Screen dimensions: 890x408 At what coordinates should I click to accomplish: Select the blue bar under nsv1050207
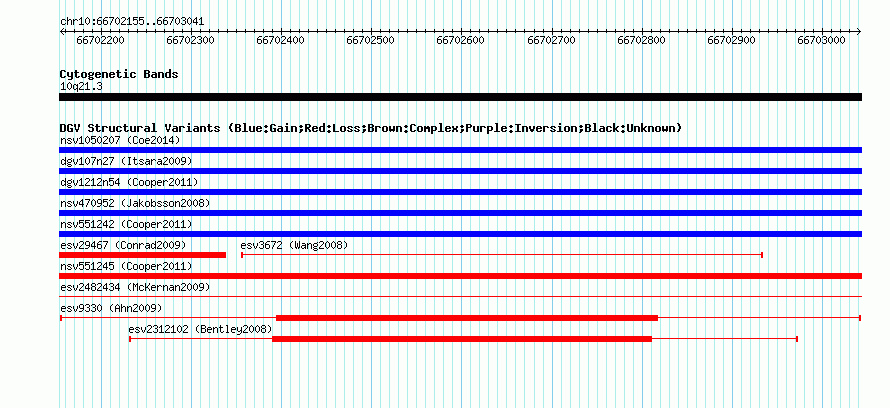460,150
